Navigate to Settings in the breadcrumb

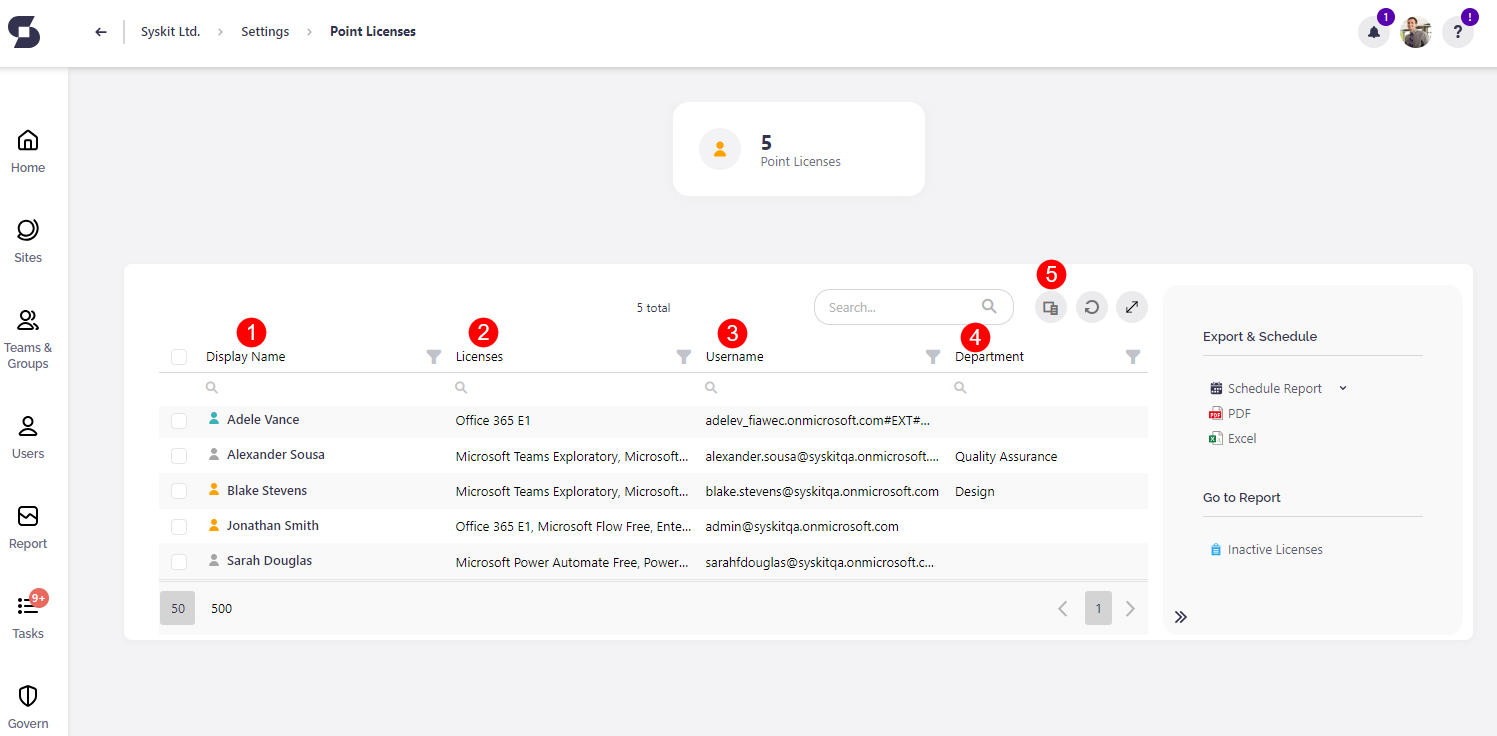pos(264,31)
